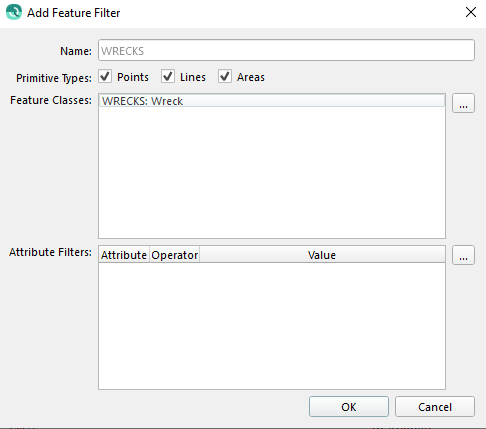
Task: Confirm the filter with OK
Action: click(349, 407)
